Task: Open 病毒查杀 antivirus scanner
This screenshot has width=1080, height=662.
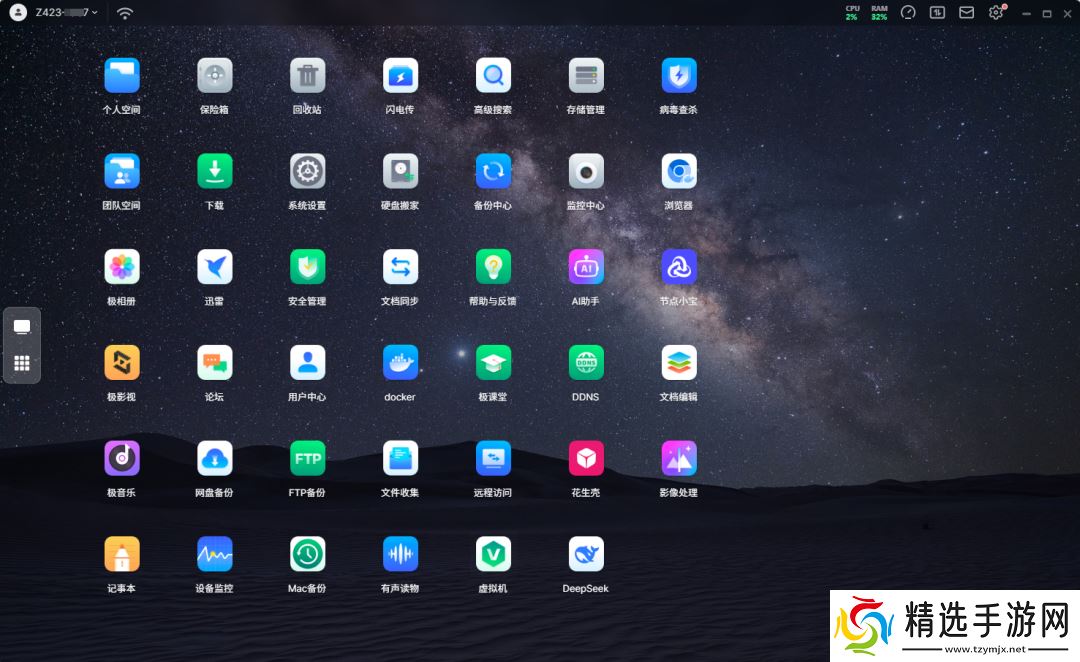Action: pos(679,76)
